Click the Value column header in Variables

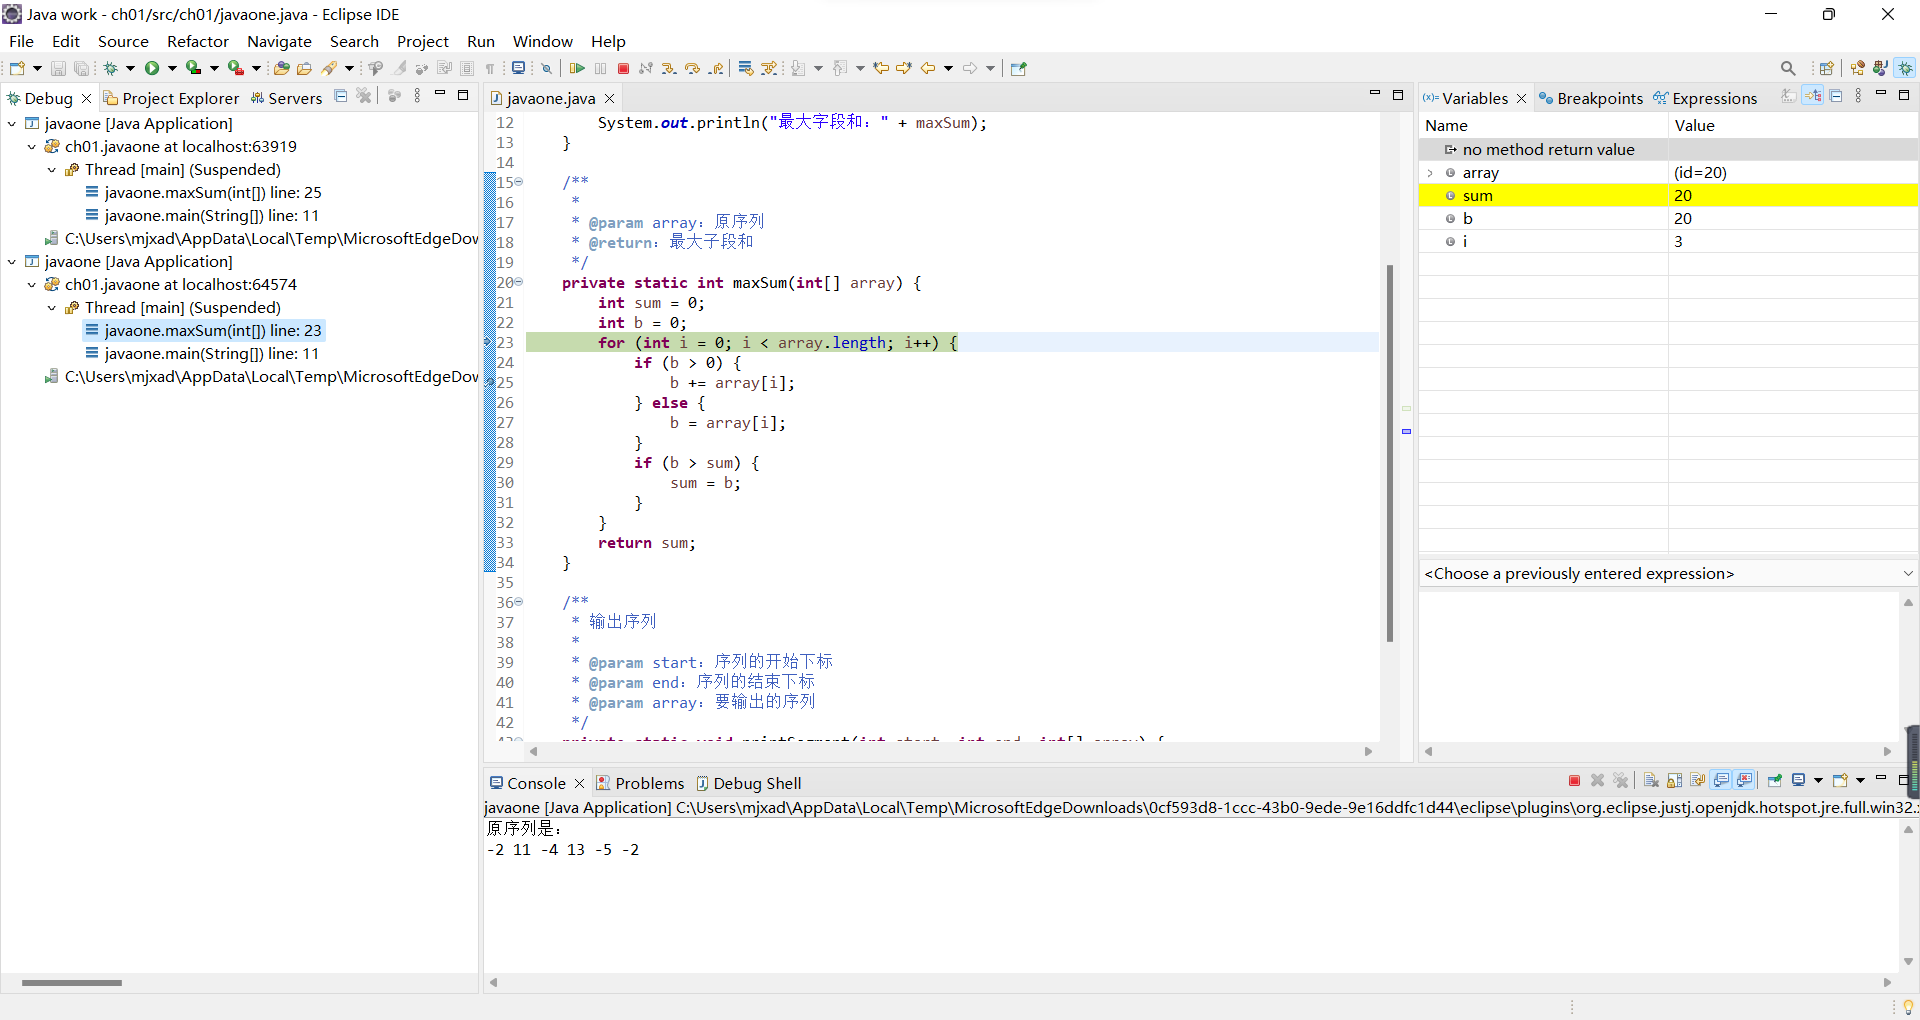1793,126
